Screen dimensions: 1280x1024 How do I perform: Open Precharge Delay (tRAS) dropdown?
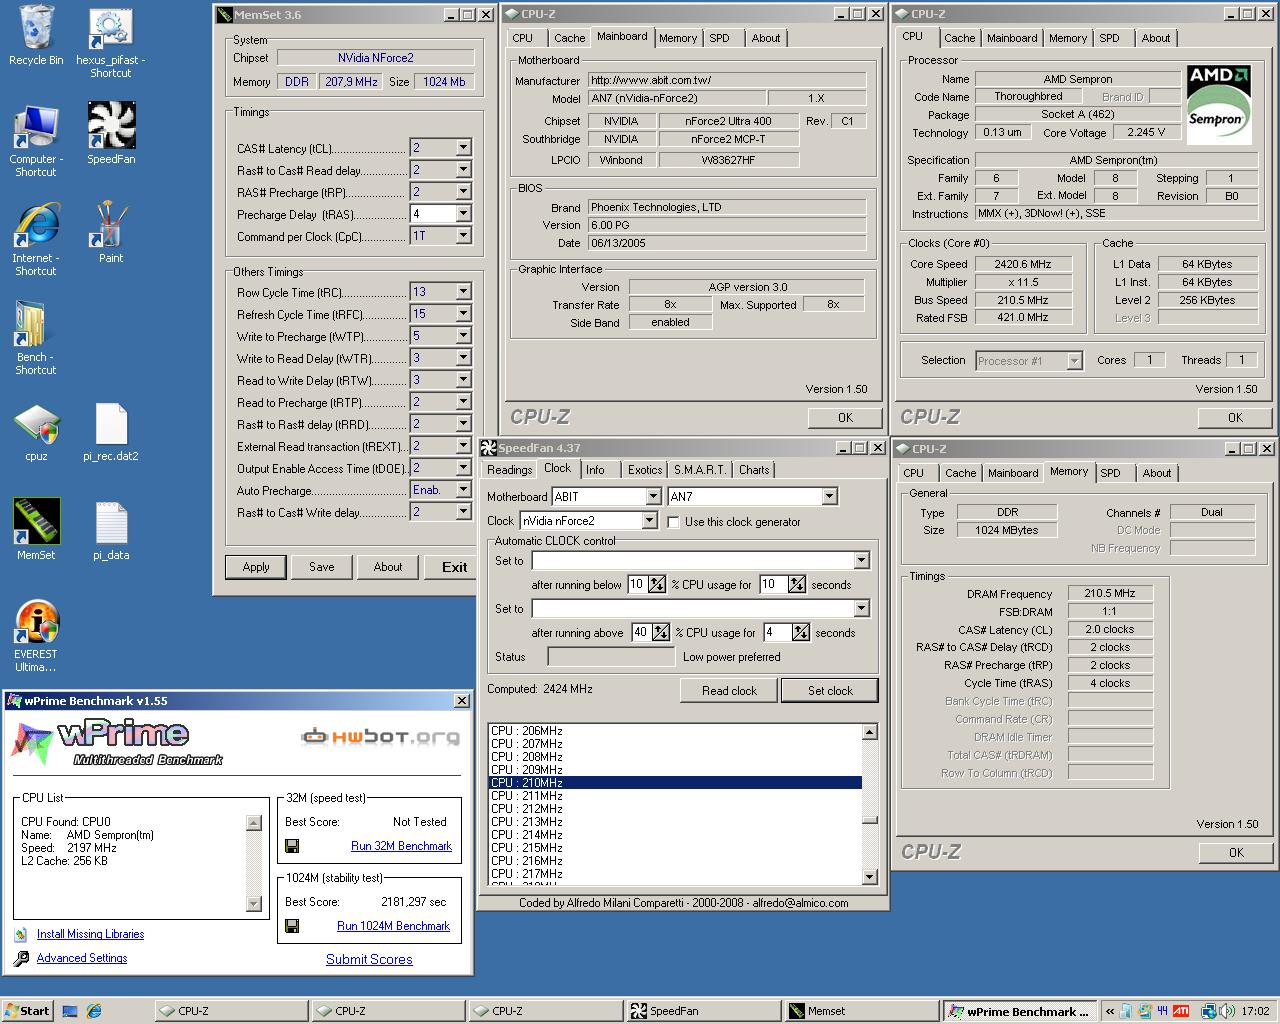tap(463, 214)
